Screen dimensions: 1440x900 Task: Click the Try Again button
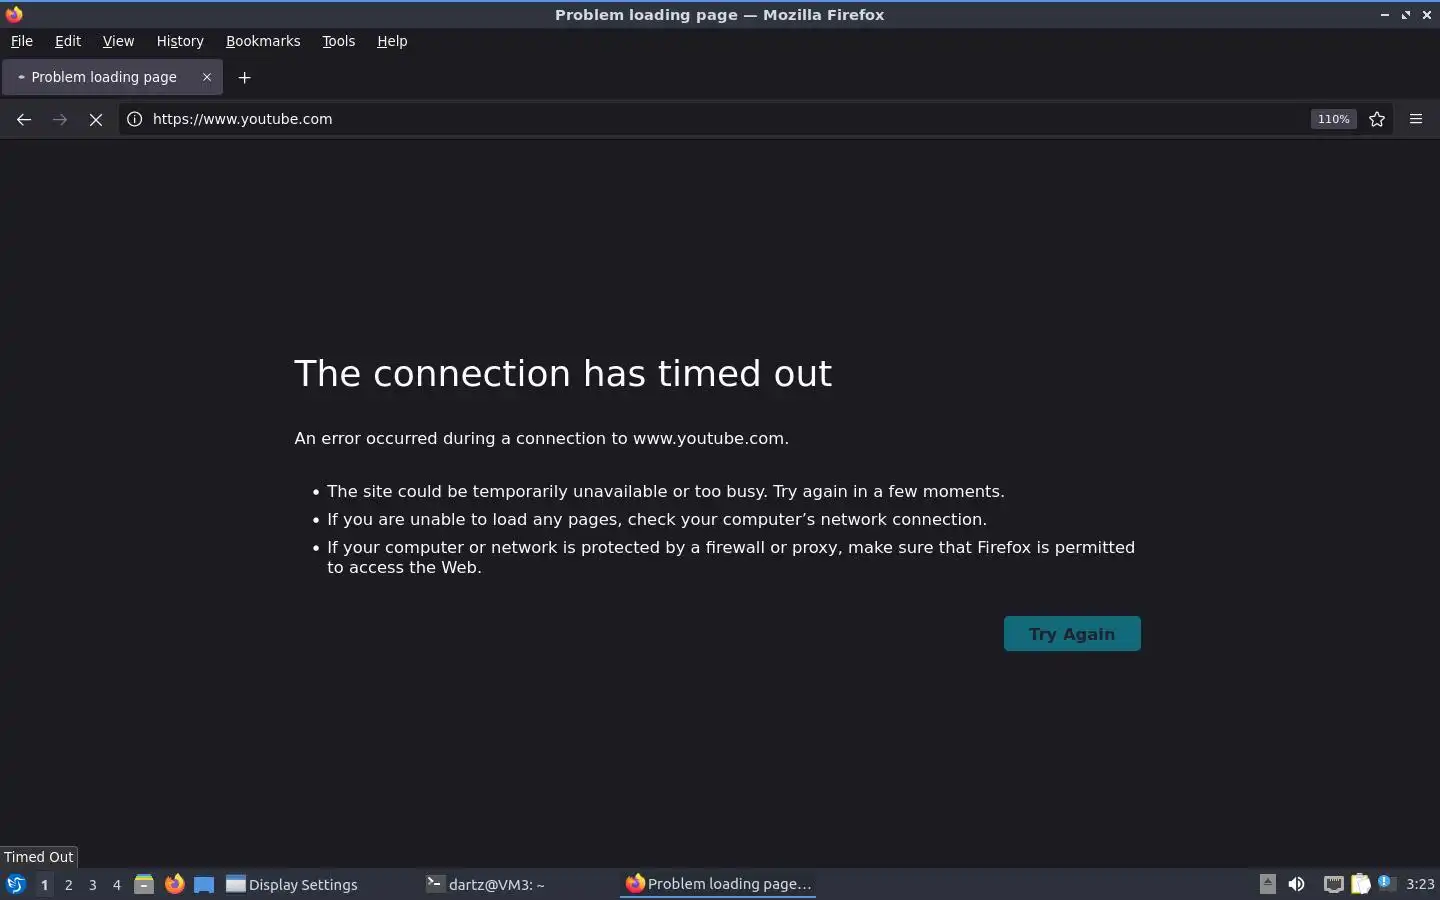1072,634
